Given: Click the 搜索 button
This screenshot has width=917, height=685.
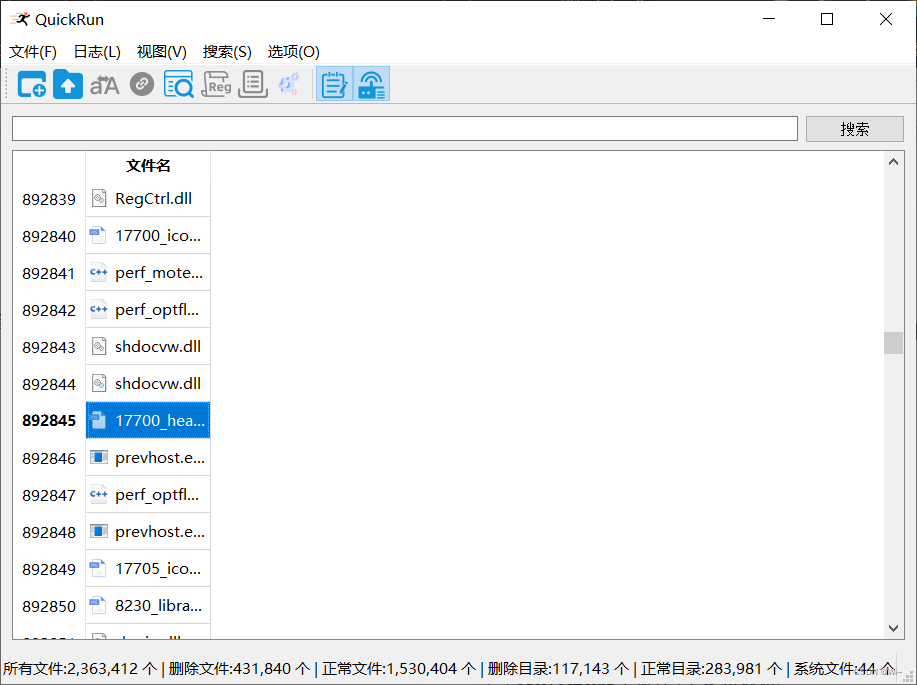Looking at the screenshot, I should [854, 128].
